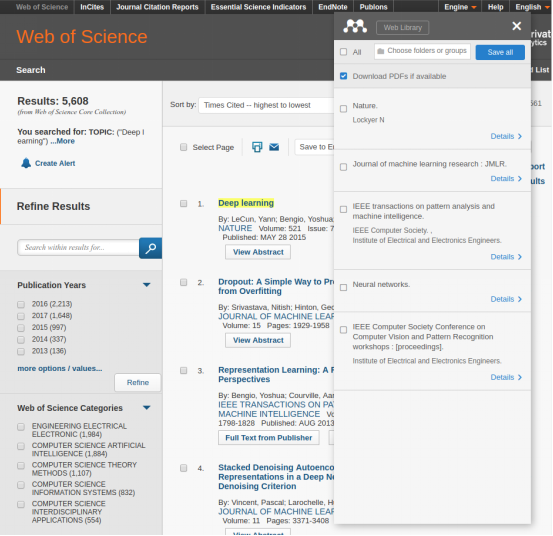This screenshot has width=553, height=536.
Task: Open the Sort by dropdown
Action: tap(266, 105)
